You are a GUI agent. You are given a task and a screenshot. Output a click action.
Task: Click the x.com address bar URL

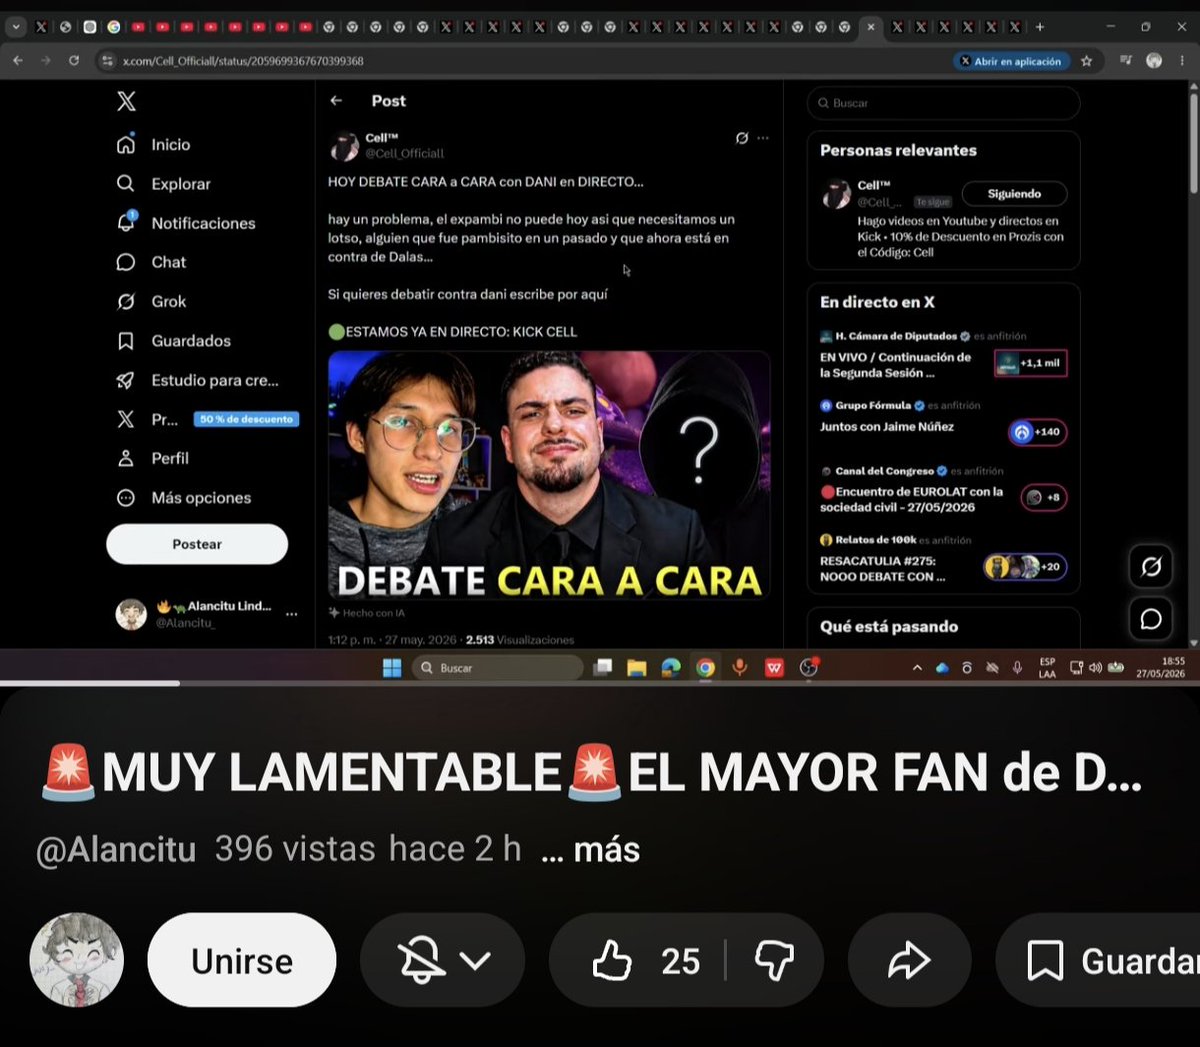pos(243,61)
